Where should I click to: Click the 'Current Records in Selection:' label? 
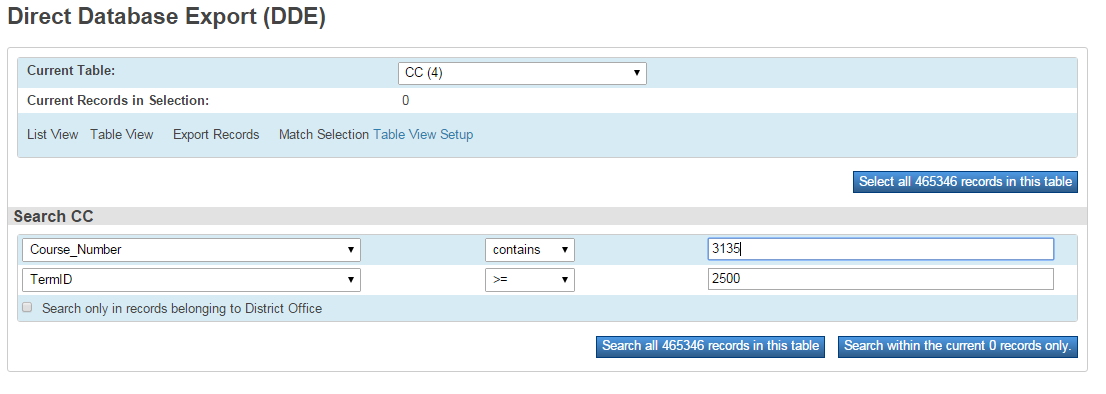pos(118,101)
